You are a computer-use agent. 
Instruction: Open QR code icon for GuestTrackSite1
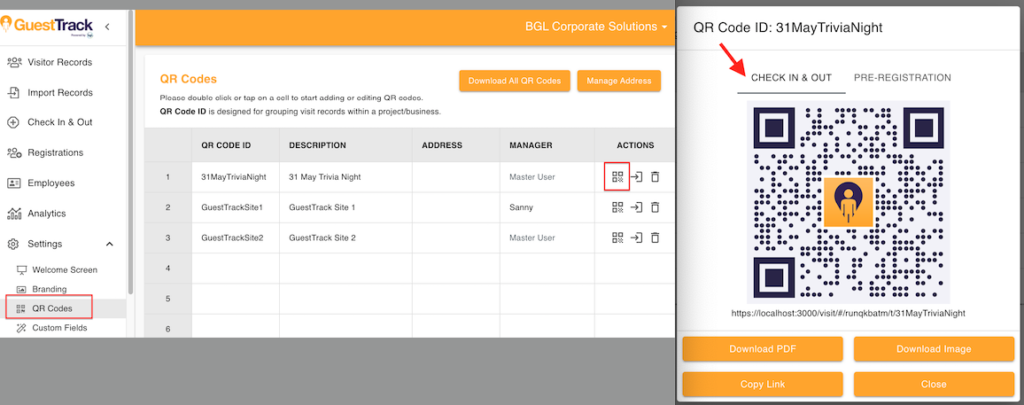click(617, 207)
